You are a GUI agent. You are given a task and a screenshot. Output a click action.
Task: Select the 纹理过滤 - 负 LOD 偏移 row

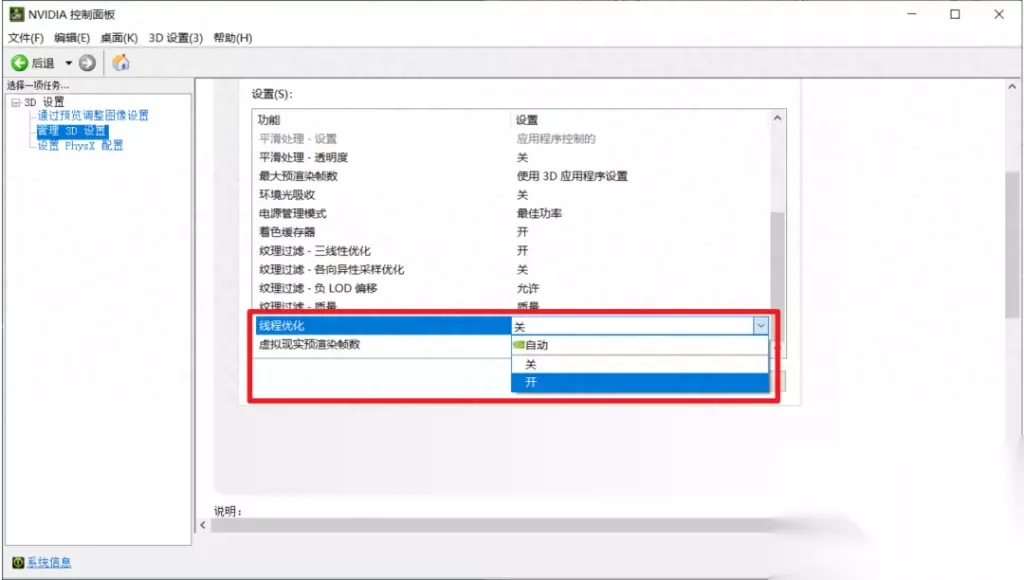513,288
